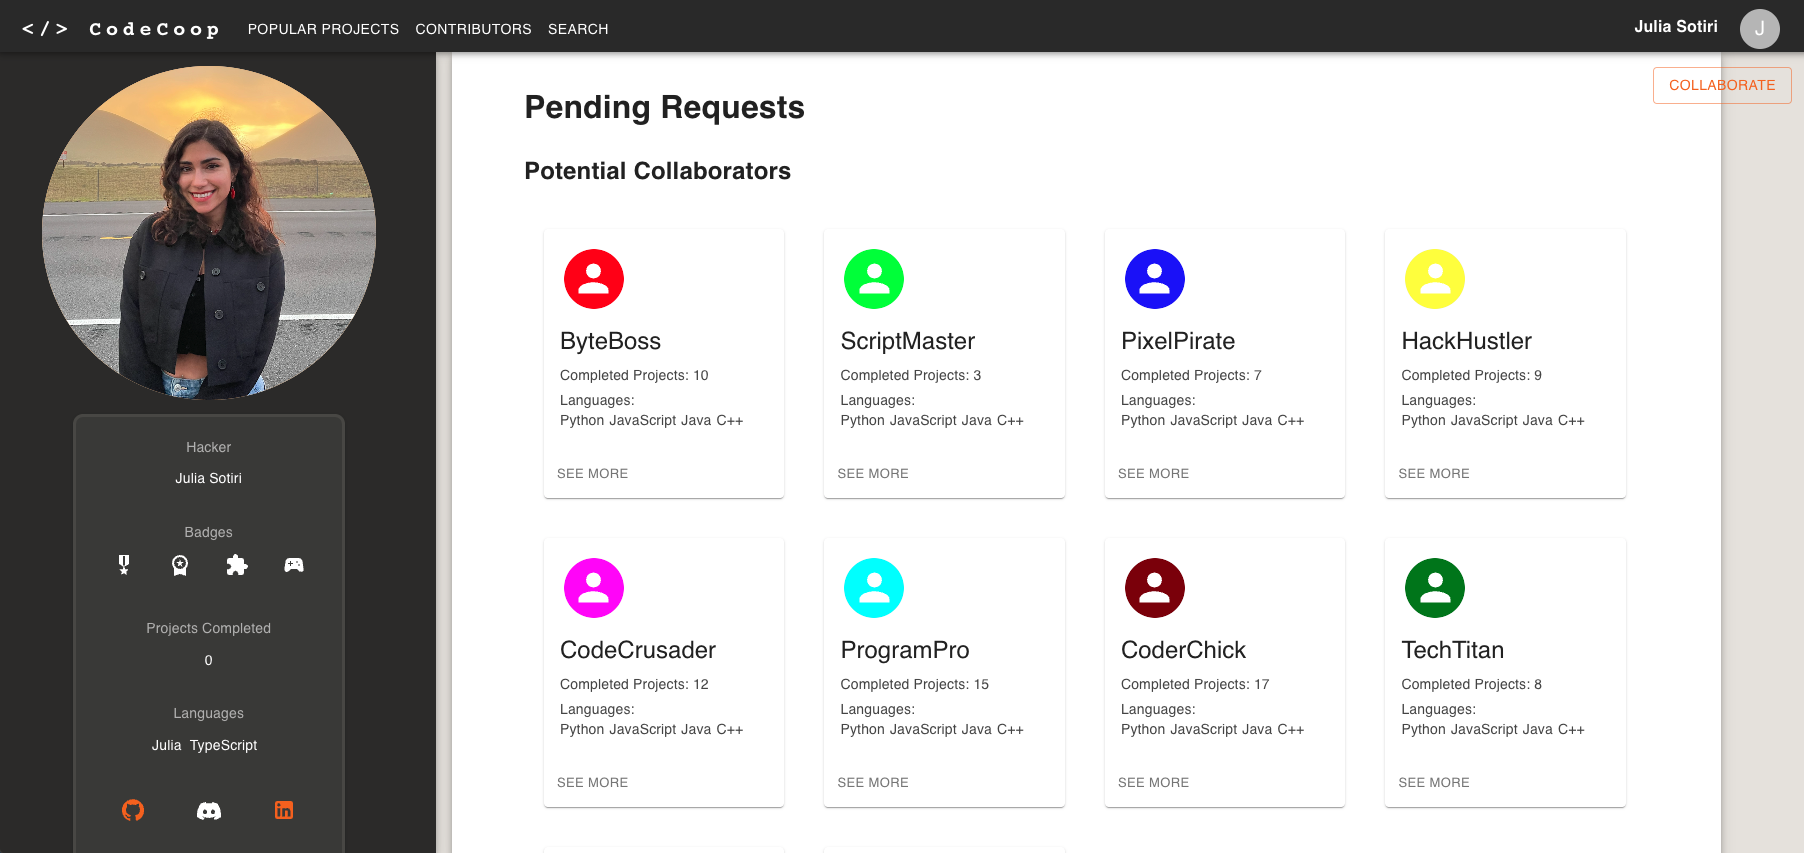Navigate to CONTRIBUTORS
The image size is (1804, 853).
pyautogui.click(x=473, y=29)
